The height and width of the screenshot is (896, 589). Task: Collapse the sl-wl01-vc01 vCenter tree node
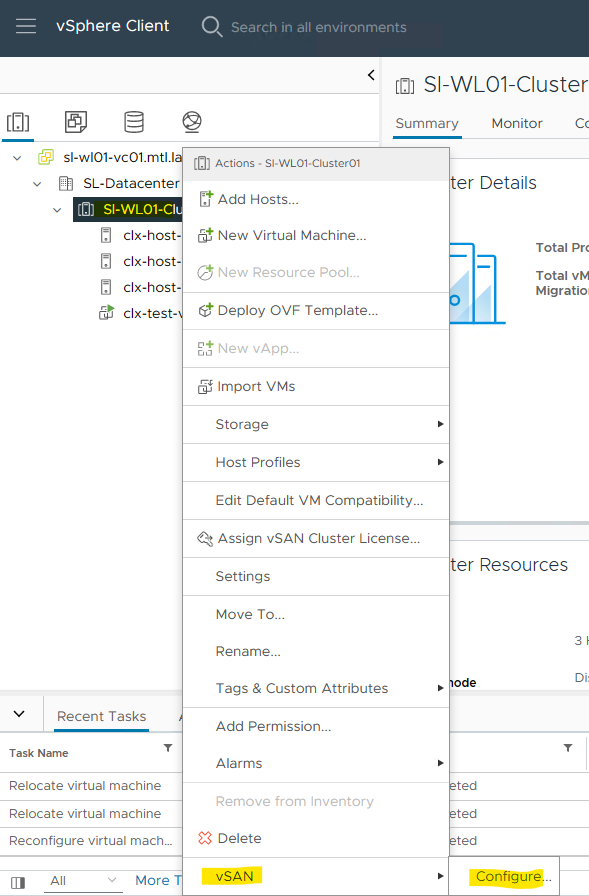click(x=17, y=158)
